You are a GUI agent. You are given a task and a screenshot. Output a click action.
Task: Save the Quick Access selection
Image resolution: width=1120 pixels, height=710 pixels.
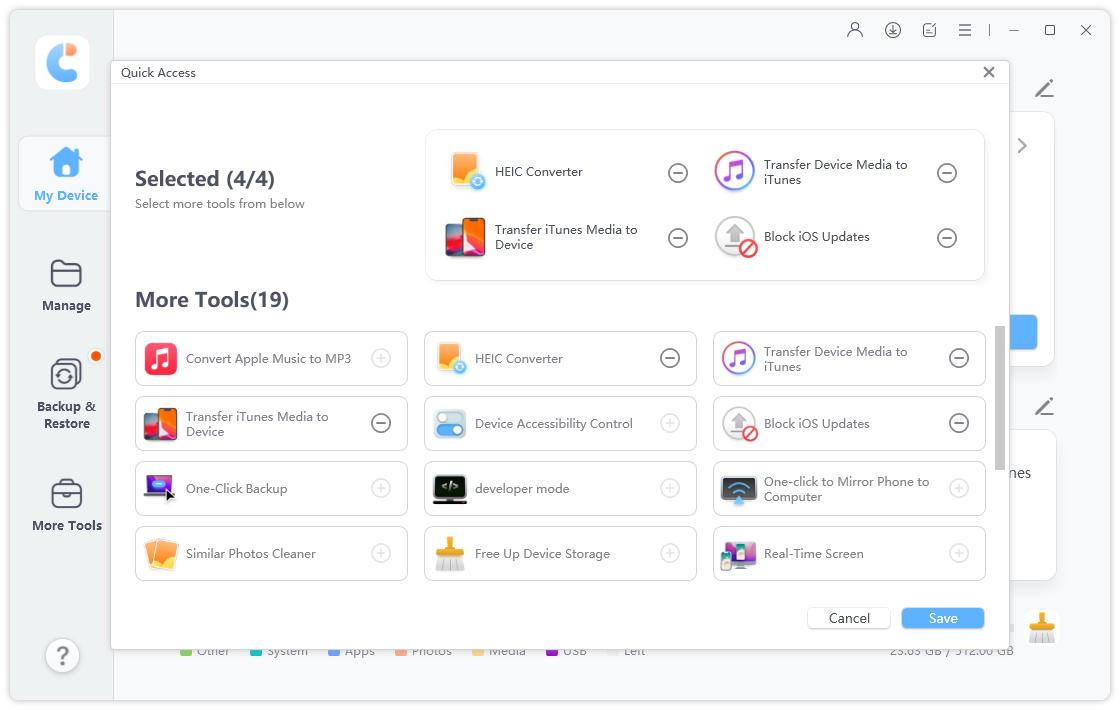coord(941,618)
